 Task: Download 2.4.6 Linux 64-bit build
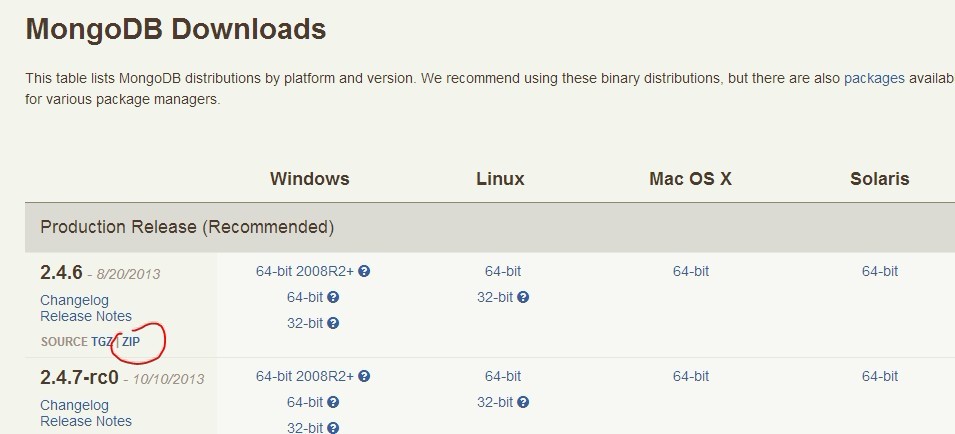(503, 271)
